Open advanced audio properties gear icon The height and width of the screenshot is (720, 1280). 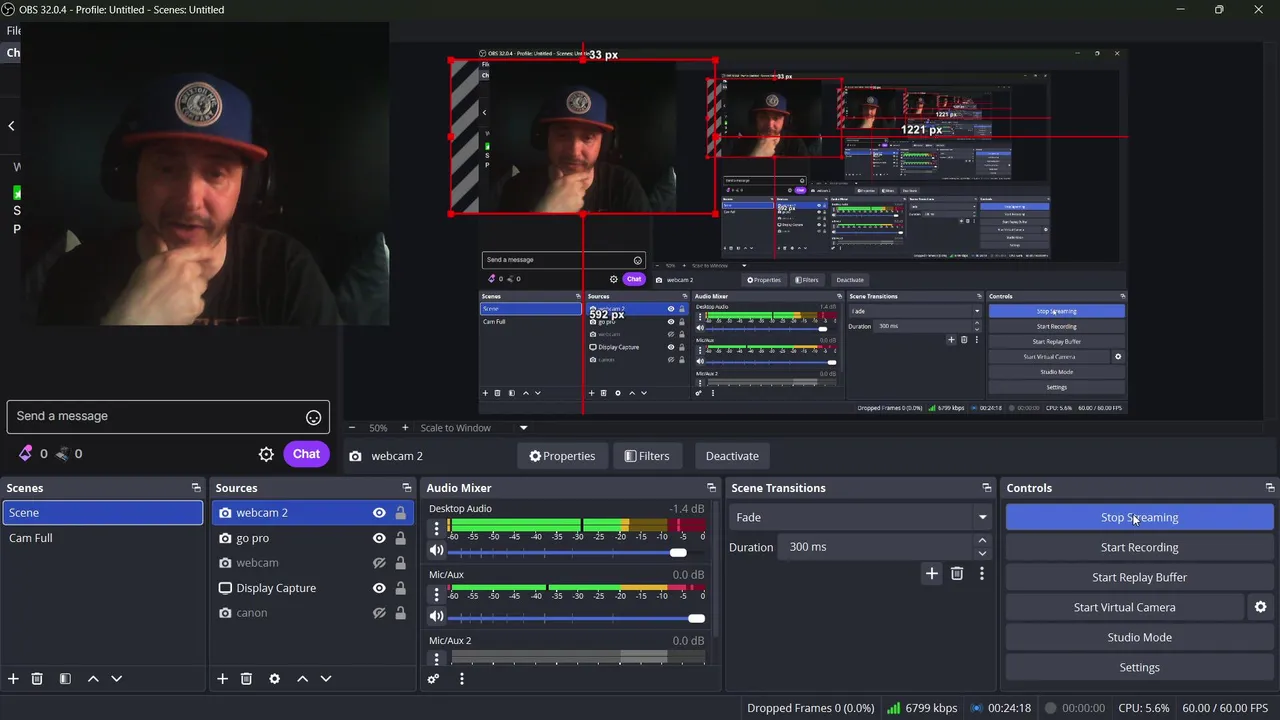coord(433,679)
